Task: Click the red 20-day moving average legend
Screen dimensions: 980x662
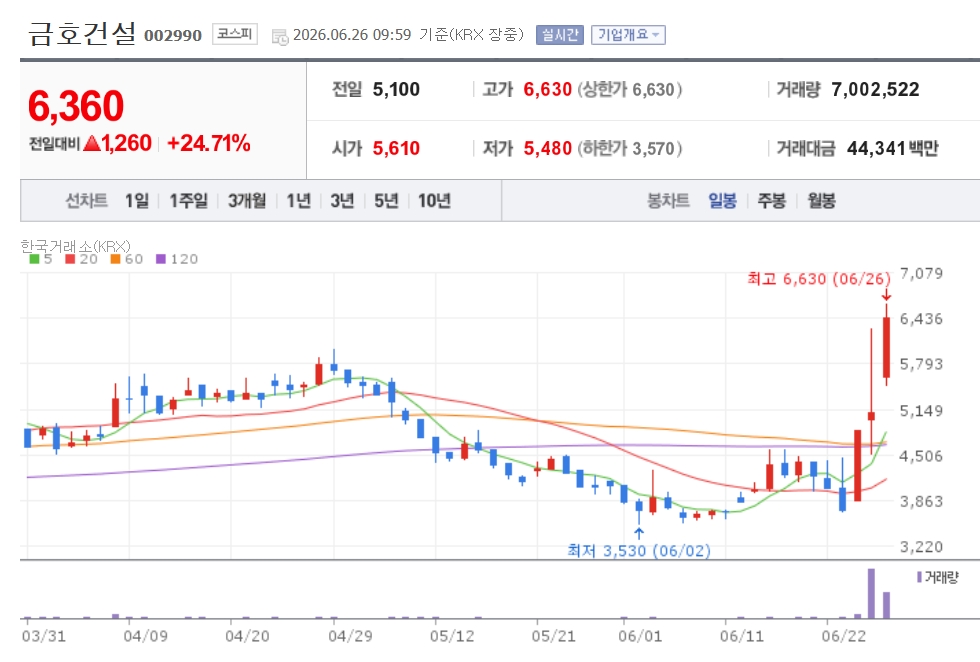Action: coord(81,259)
